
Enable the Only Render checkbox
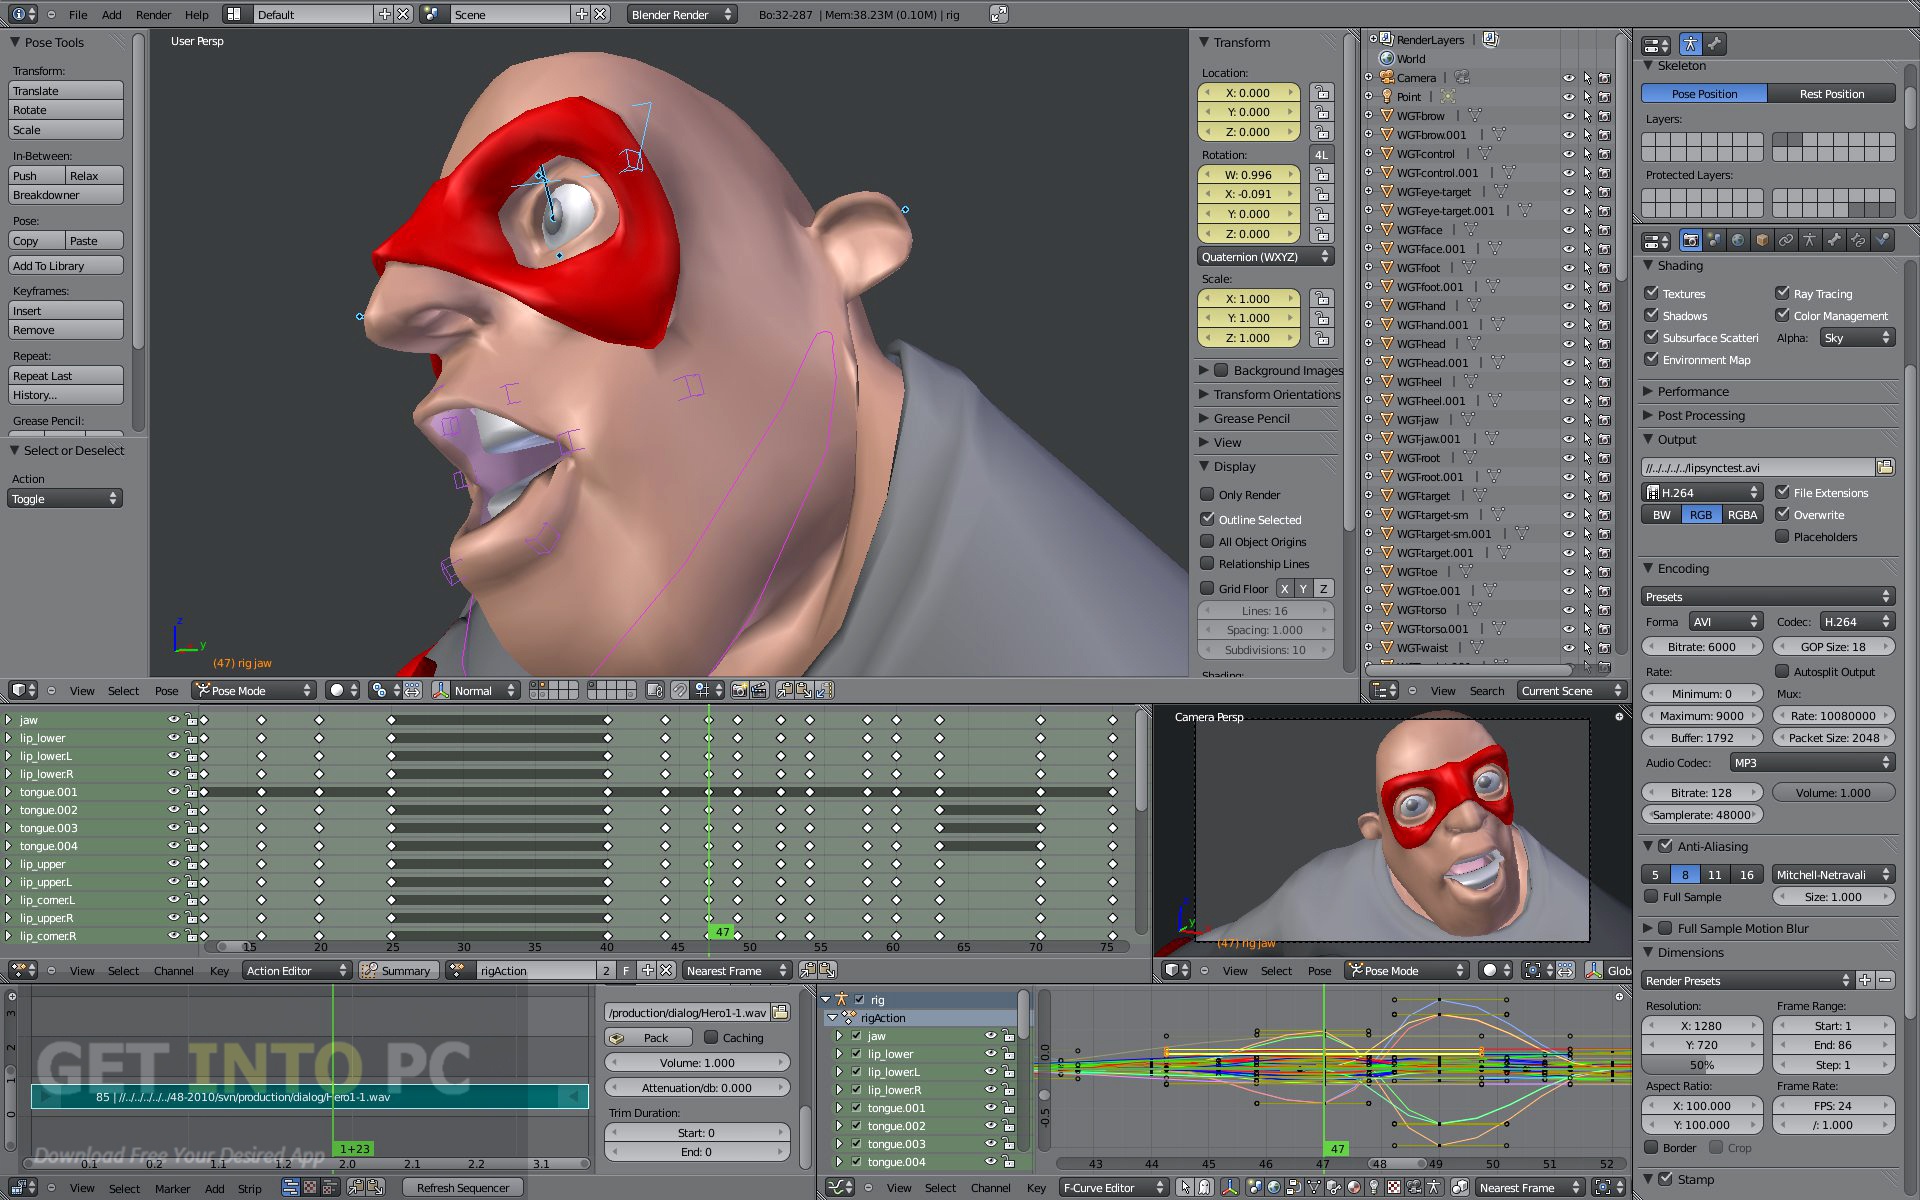point(1207,494)
